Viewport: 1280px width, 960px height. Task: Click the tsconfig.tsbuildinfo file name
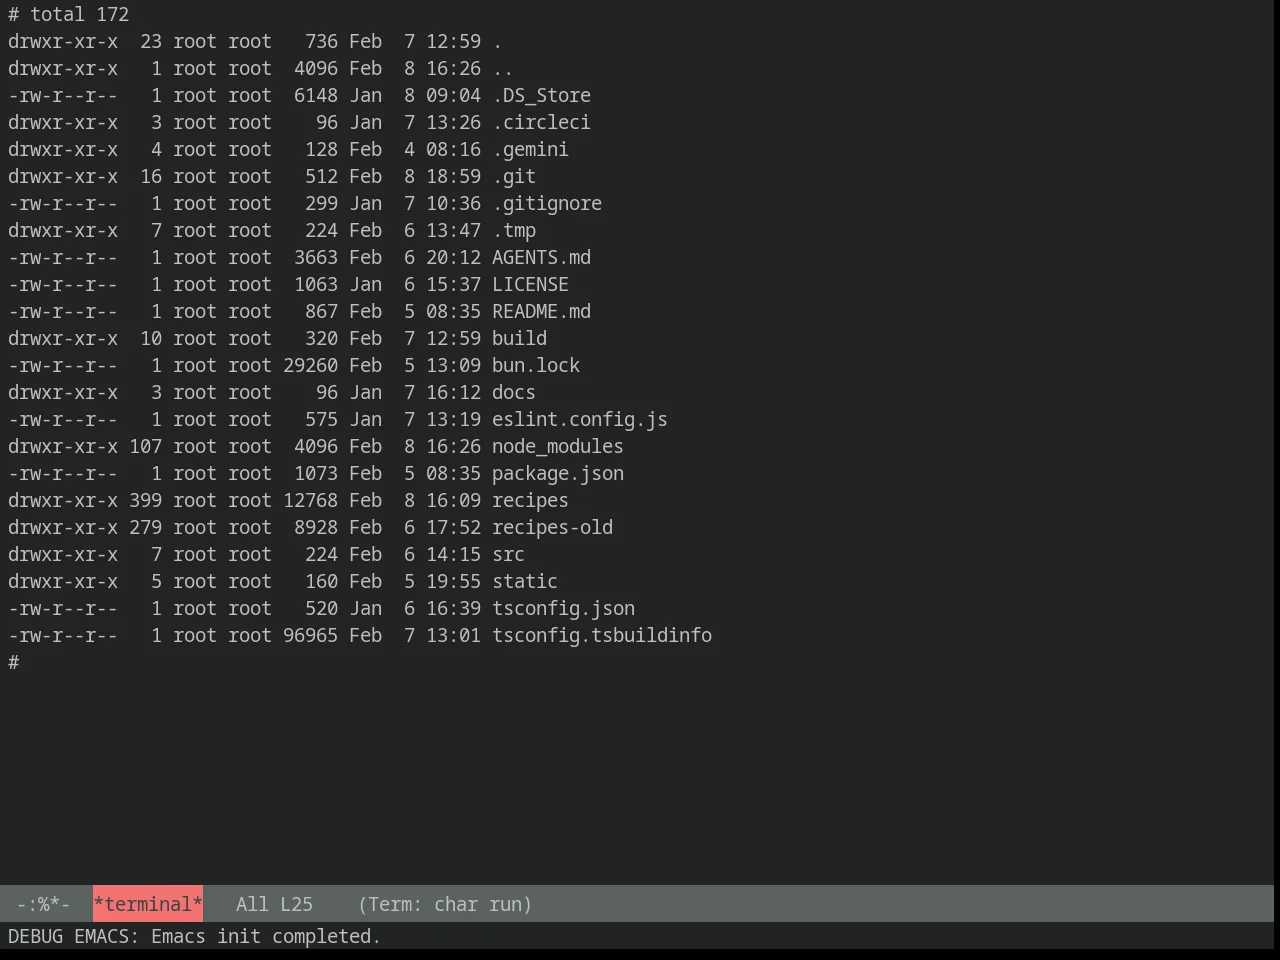[x=602, y=635]
